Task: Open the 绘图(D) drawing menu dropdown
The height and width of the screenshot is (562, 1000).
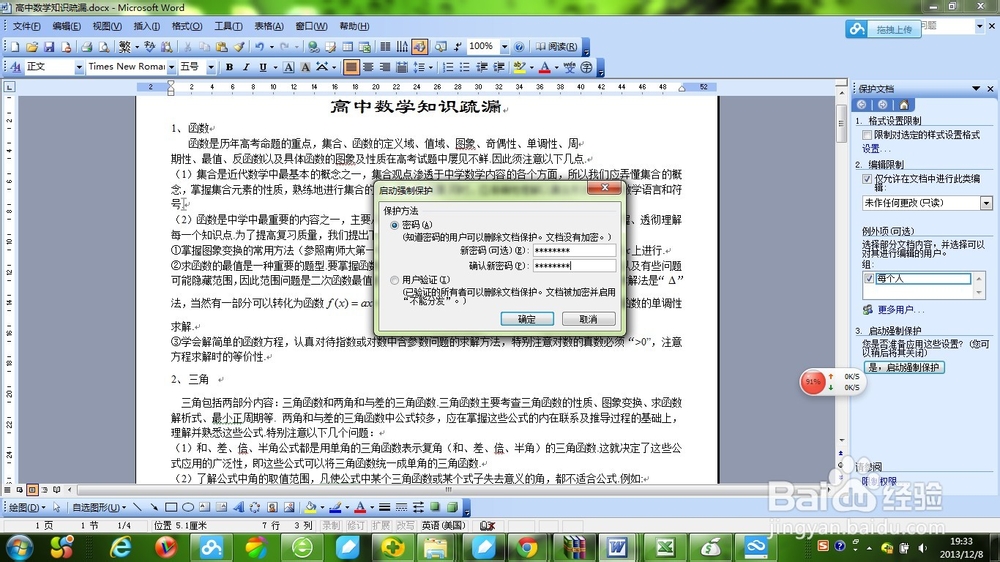Action: pos(27,507)
